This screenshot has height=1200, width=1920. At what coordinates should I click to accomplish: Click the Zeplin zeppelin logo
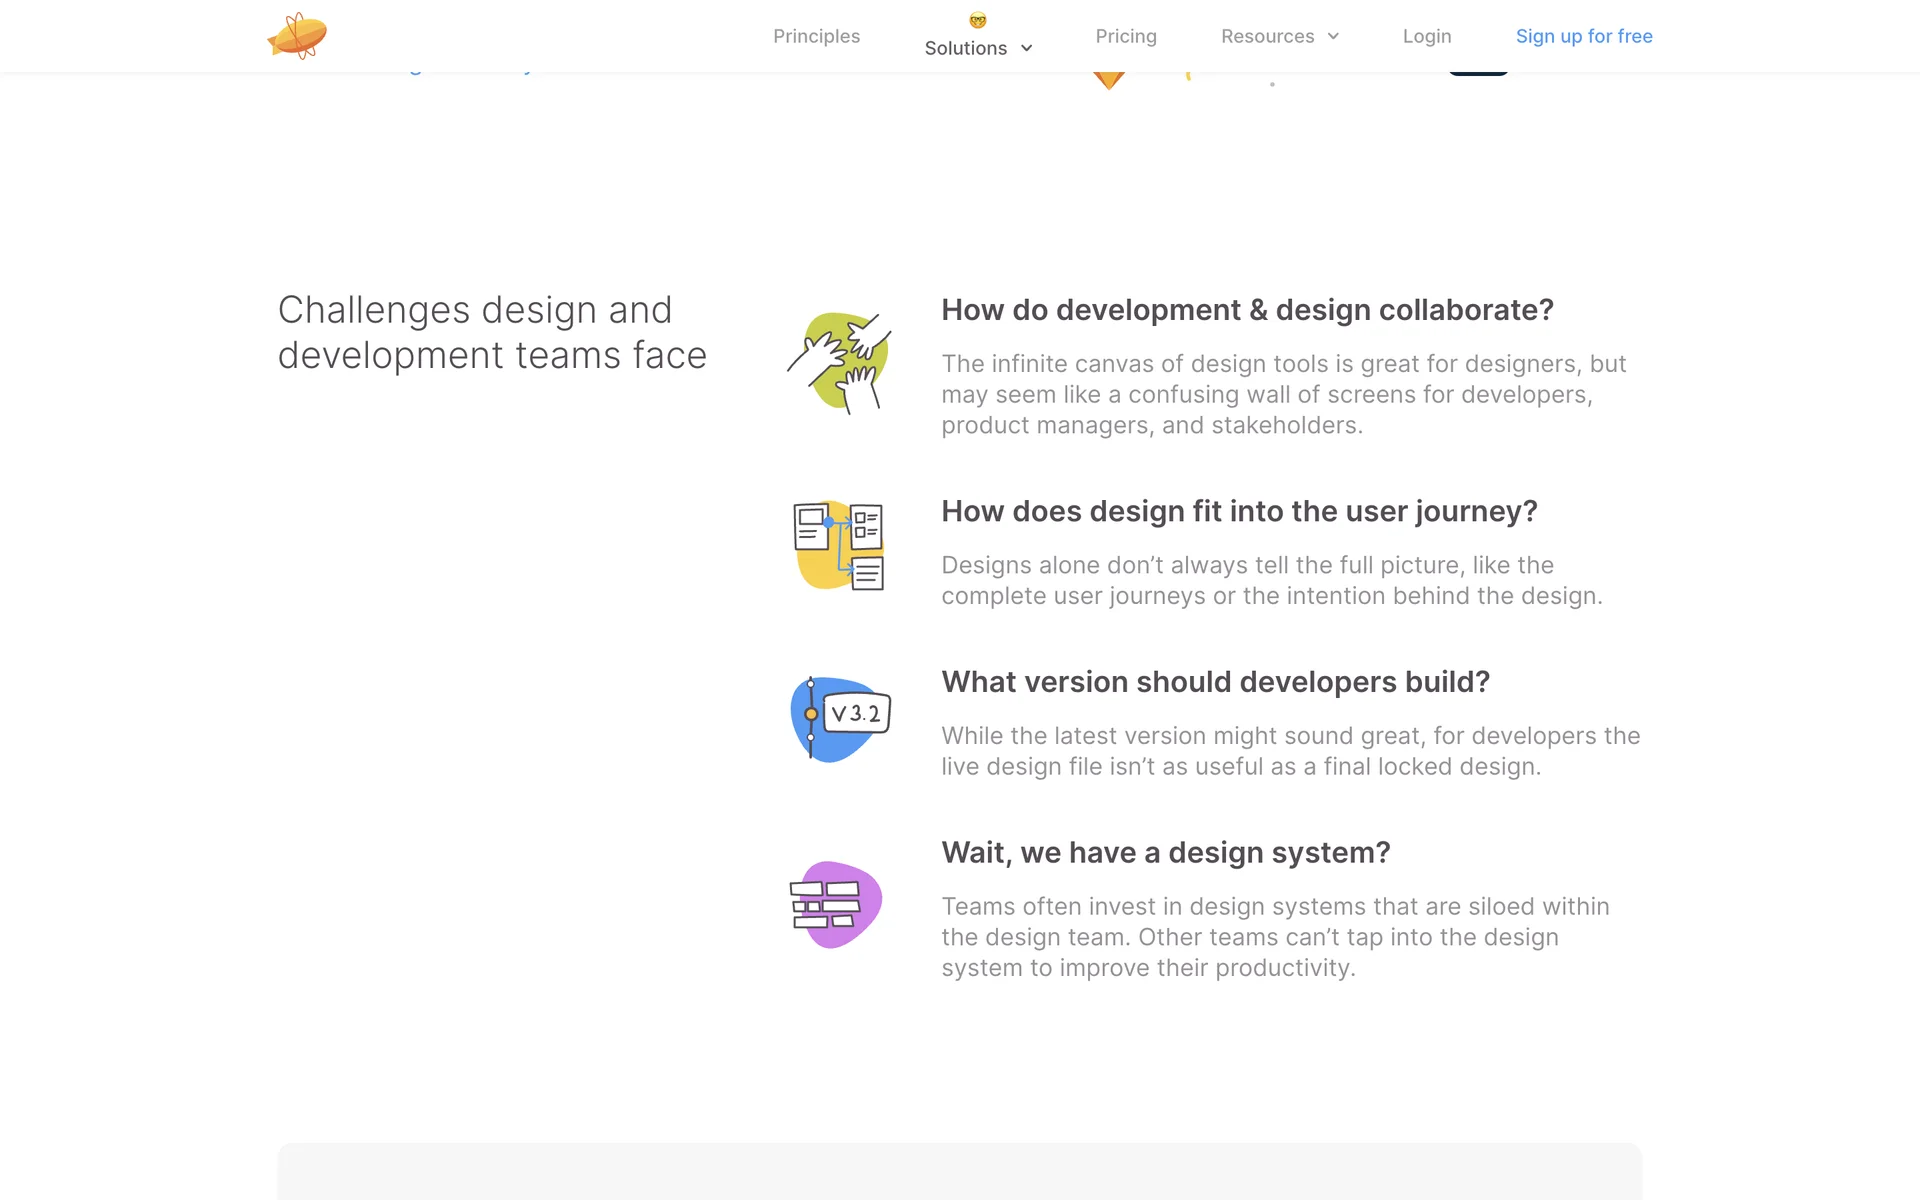(297, 36)
